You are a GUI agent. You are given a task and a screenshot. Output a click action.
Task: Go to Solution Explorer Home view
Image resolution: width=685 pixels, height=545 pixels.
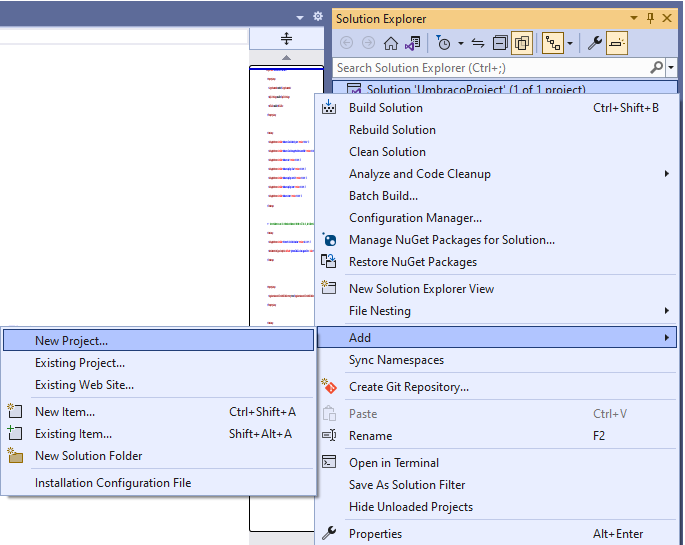coord(391,43)
